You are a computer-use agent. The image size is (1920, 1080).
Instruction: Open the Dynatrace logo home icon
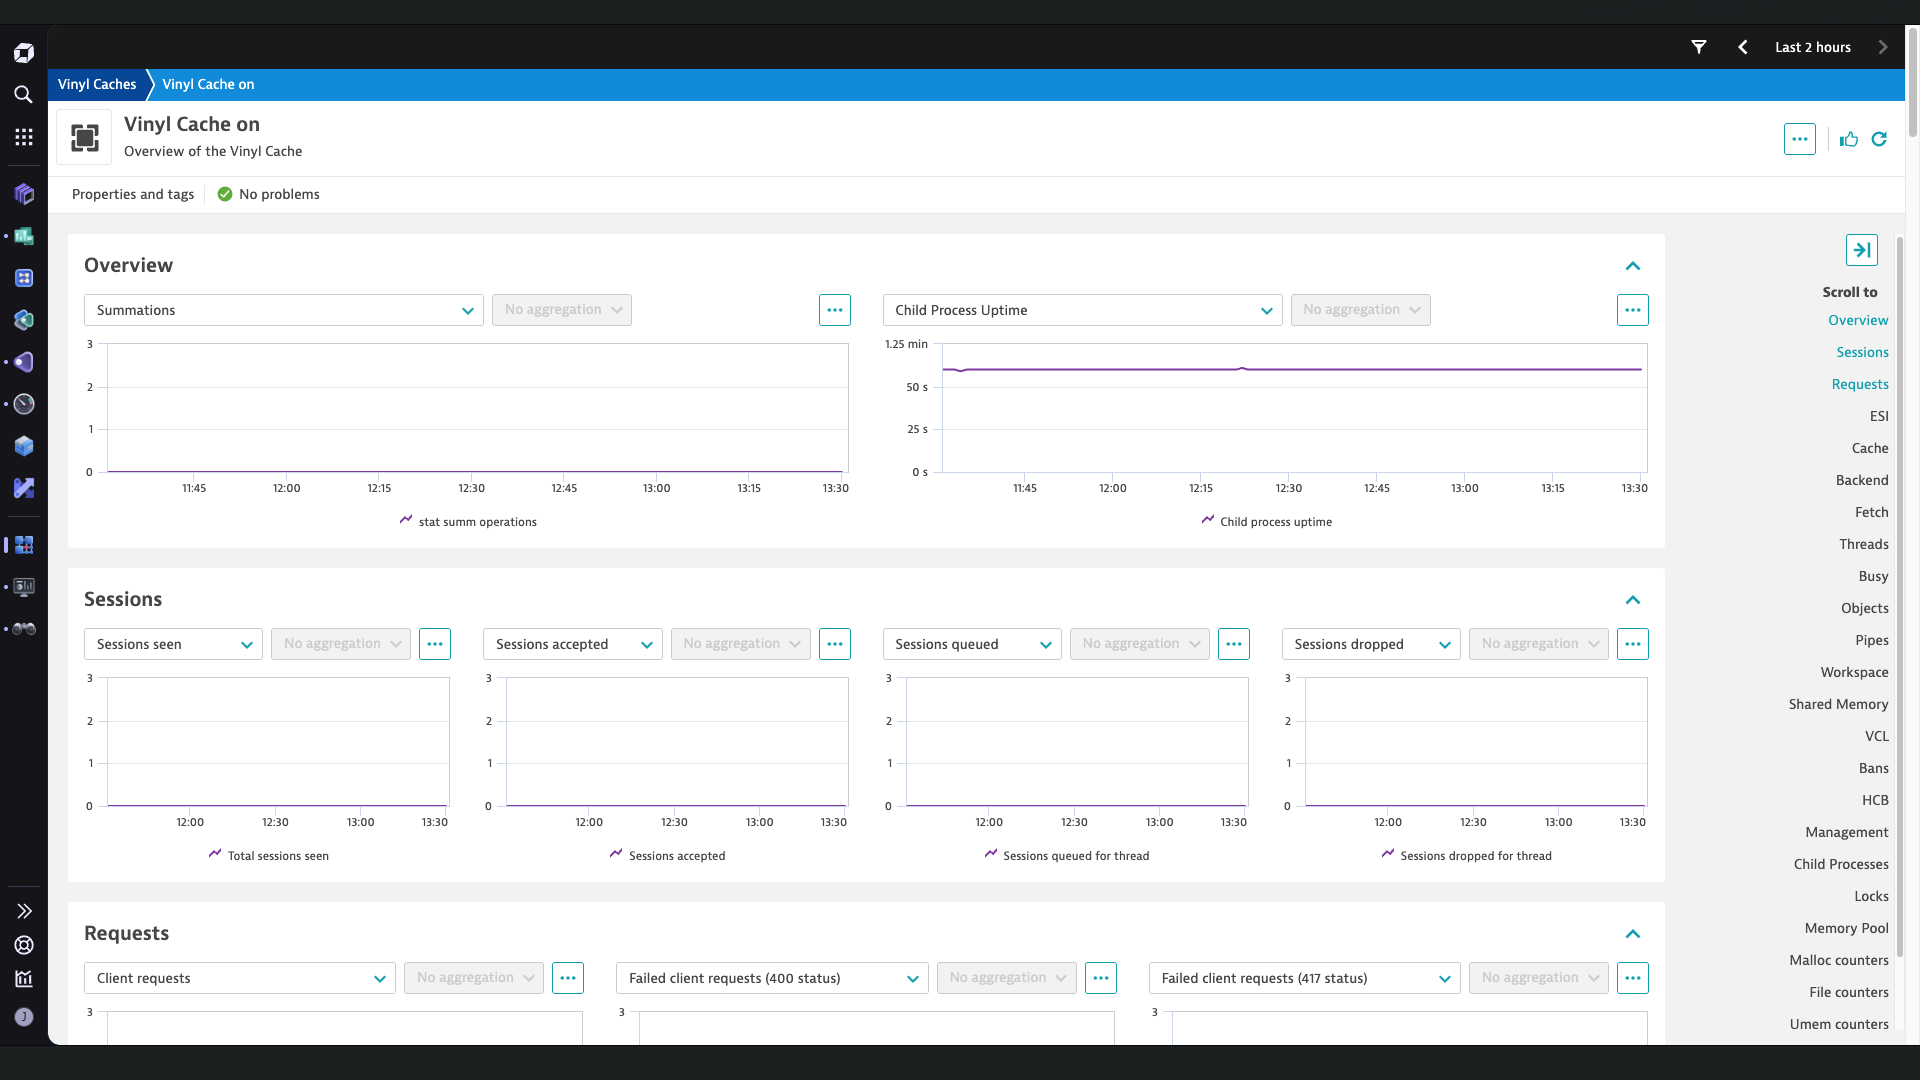pos(24,53)
